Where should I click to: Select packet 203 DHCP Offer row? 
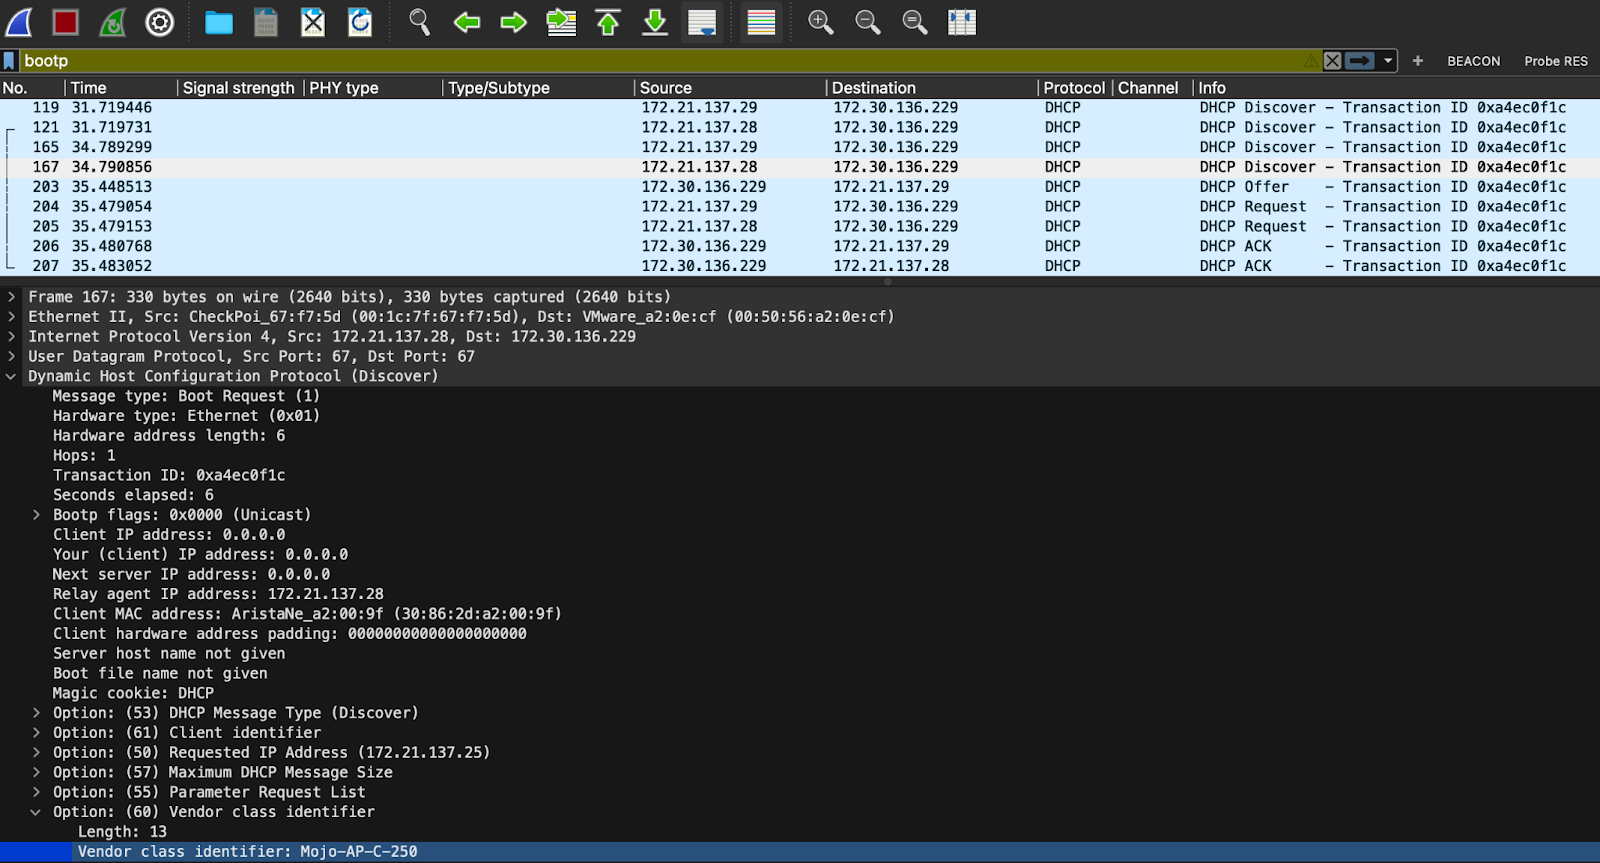800,187
